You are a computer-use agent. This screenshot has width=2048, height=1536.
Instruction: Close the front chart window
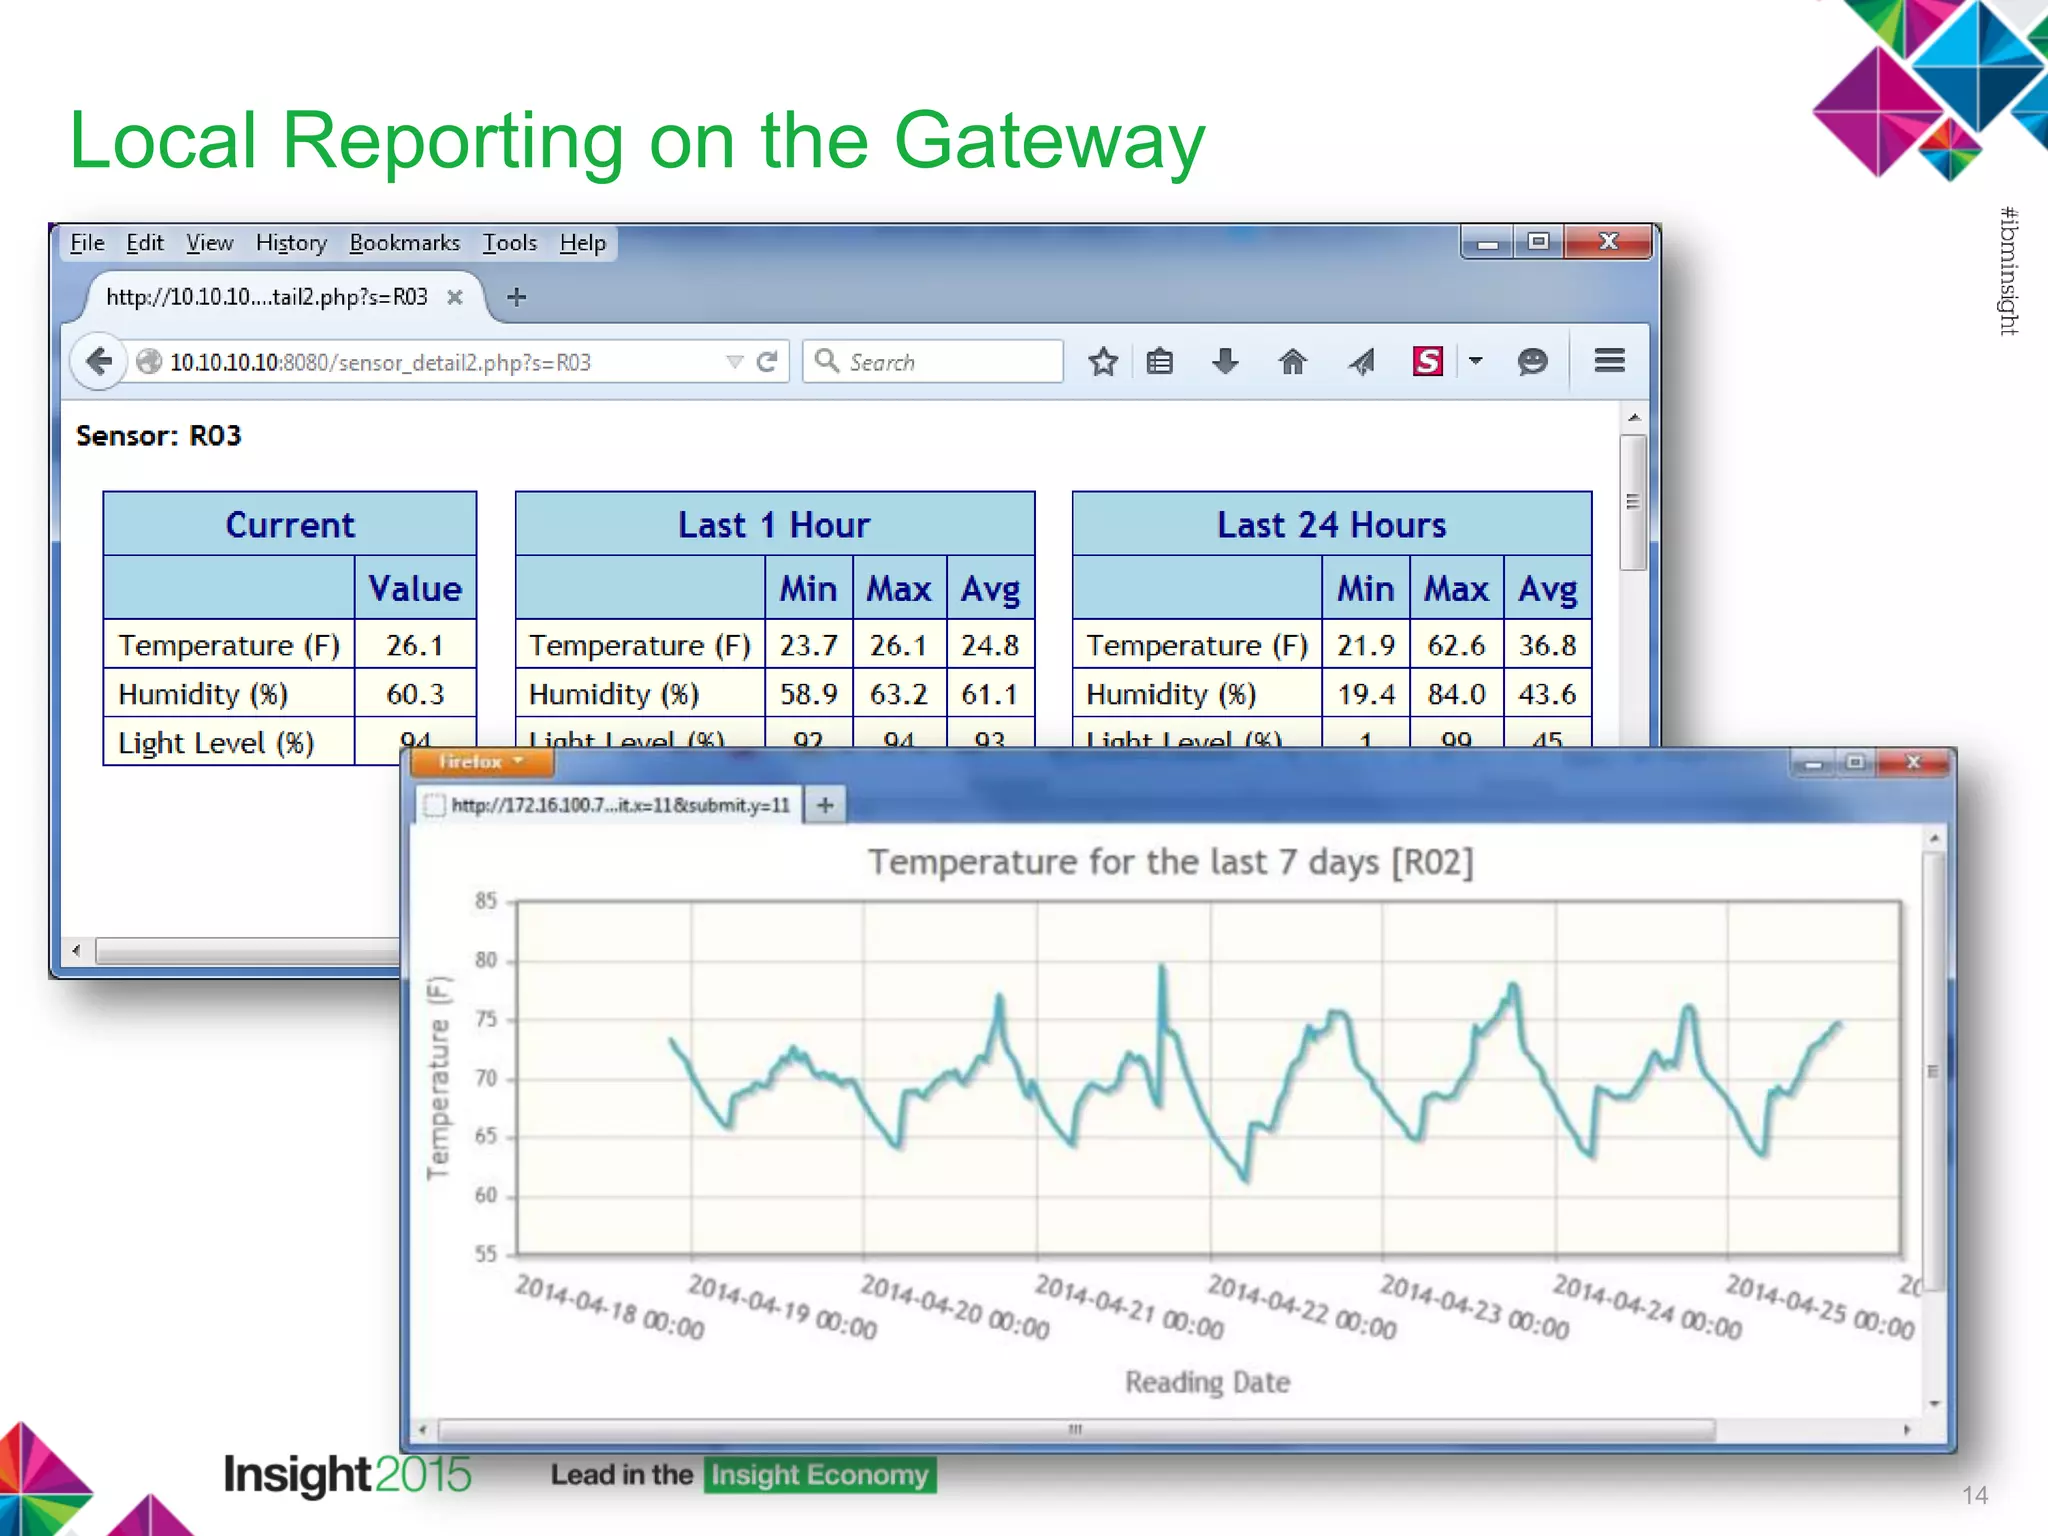tap(1913, 763)
